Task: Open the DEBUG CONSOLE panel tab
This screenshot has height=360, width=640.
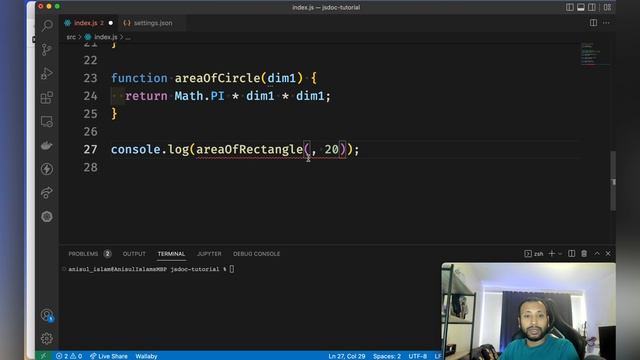Action: 257,254
